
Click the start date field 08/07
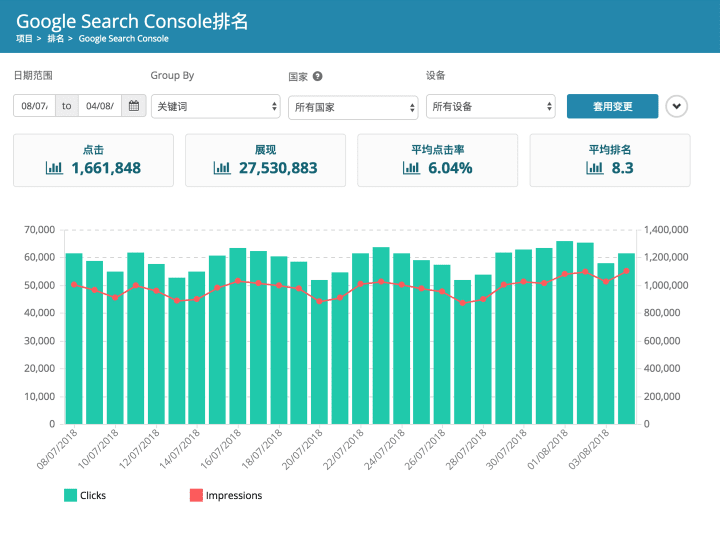(x=34, y=106)
